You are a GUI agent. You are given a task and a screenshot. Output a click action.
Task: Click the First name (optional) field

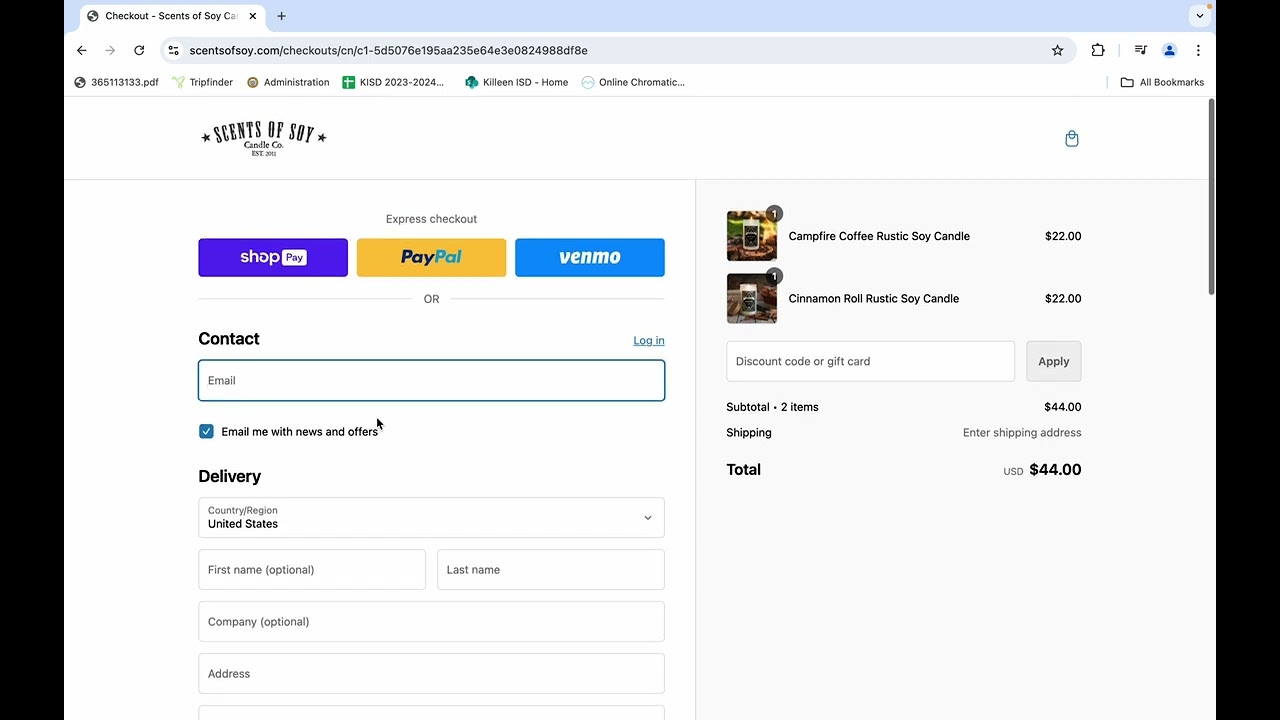(312, 570)
